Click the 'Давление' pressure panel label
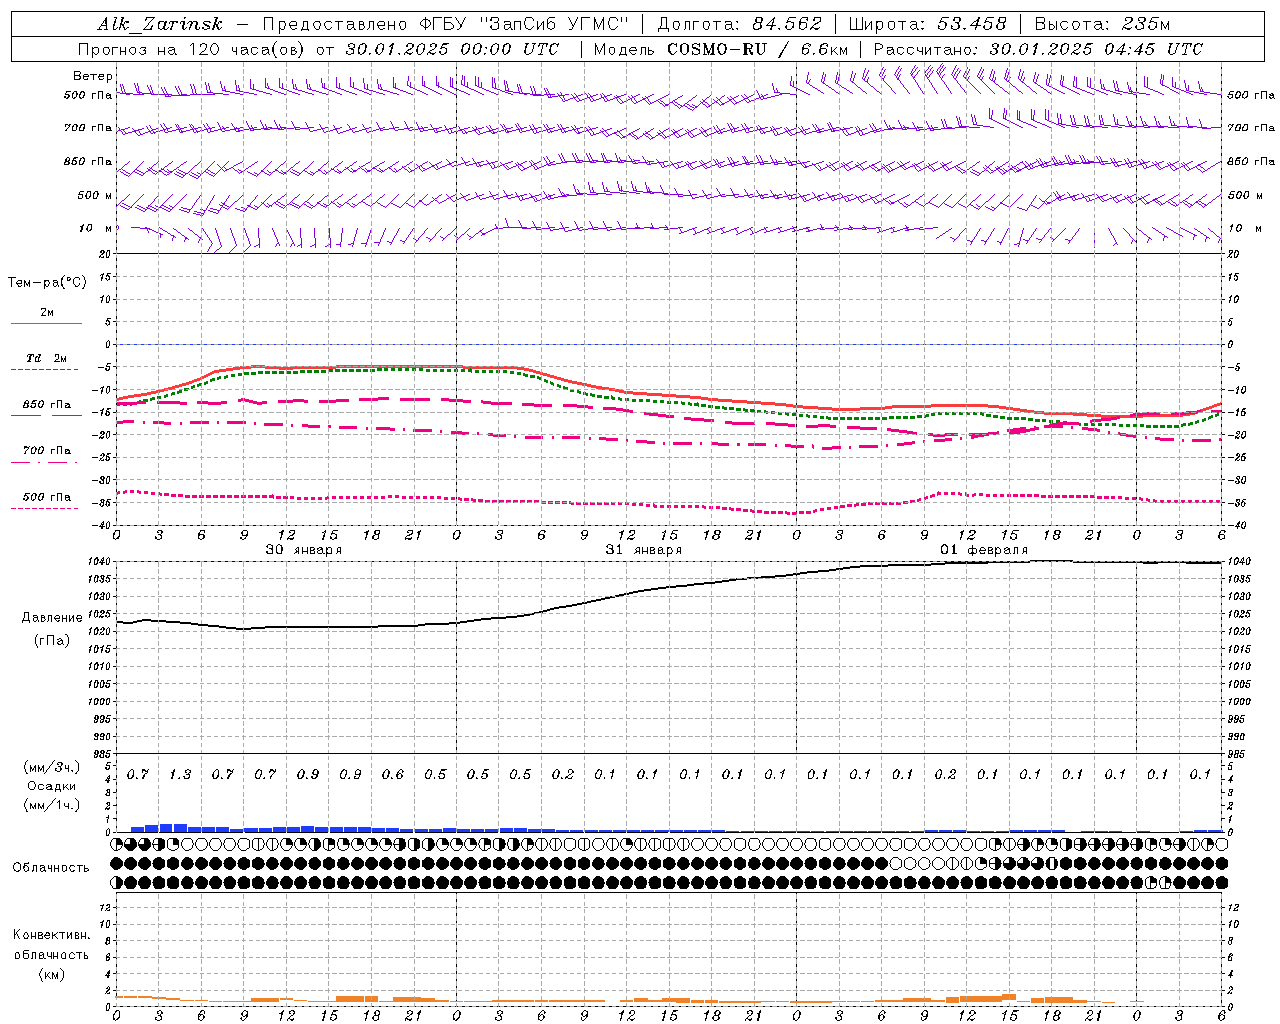The height and width of the screenshot is (1024, 1280). click(x=52, y=618)
